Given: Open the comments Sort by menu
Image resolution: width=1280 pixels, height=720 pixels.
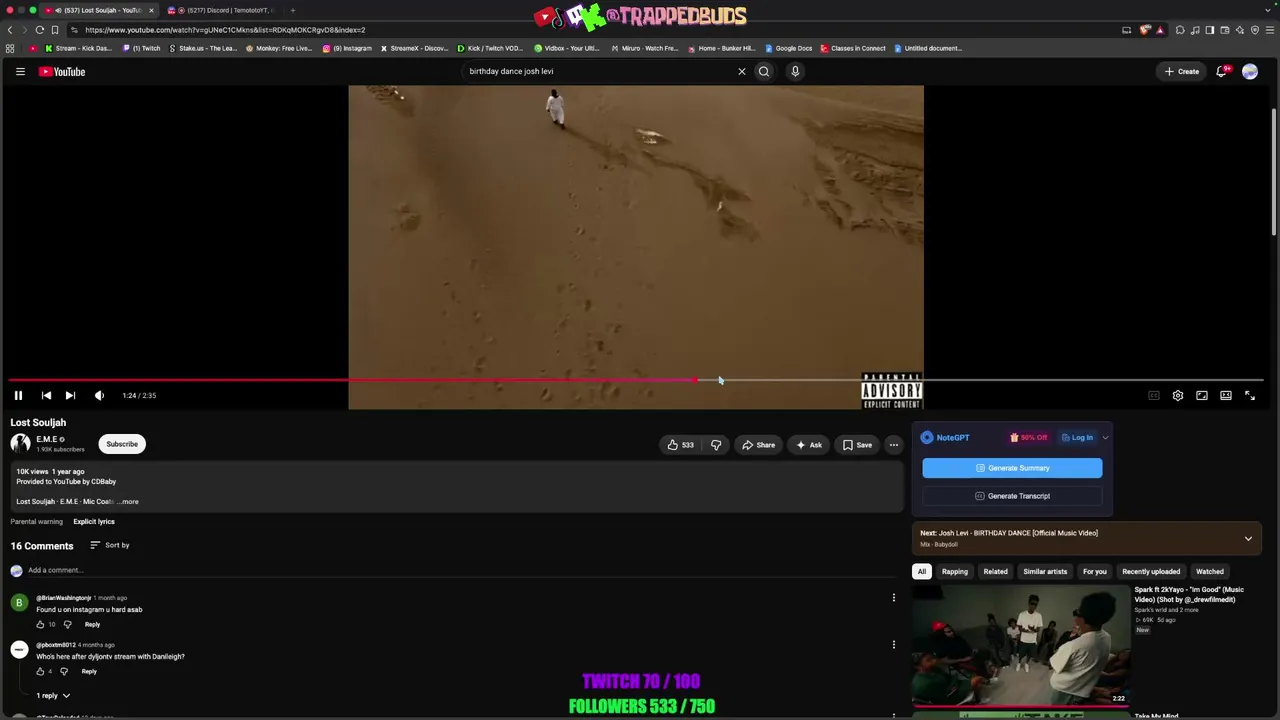Looking at the screenshot, I should click(110, 545).
